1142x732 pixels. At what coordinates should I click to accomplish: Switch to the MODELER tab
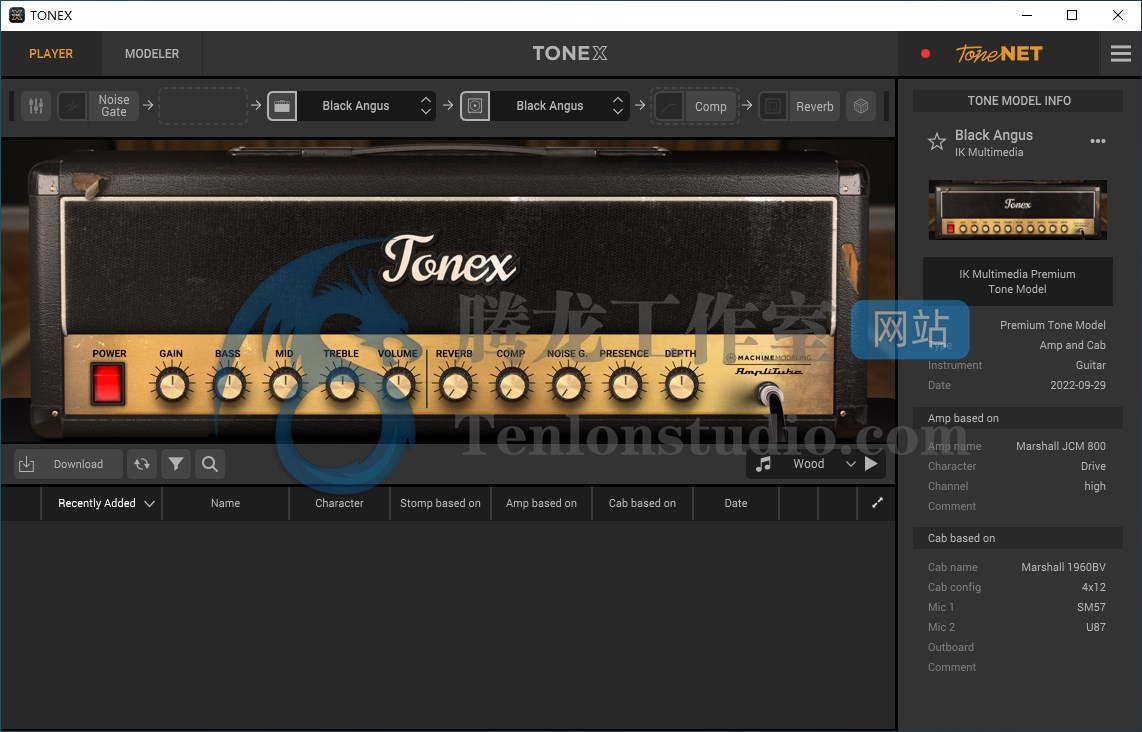coord(151,54)
